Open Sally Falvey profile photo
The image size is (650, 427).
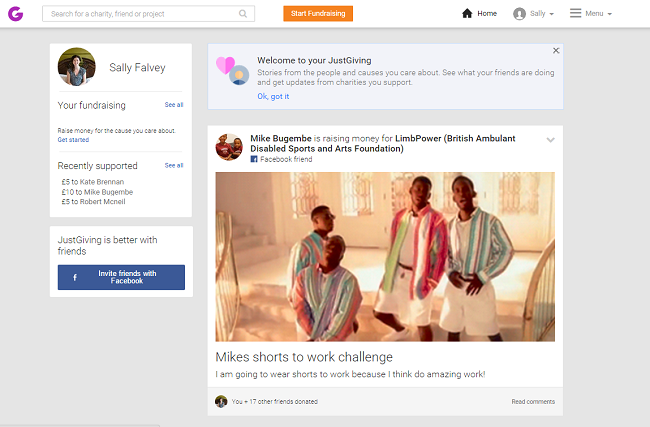click(77, 67)
